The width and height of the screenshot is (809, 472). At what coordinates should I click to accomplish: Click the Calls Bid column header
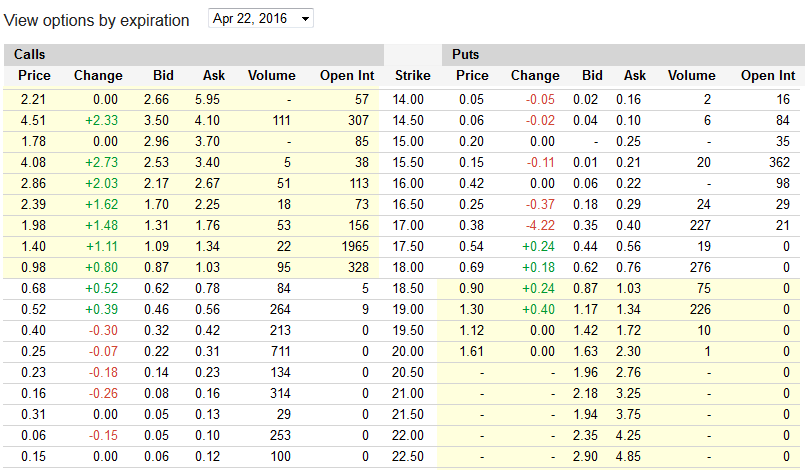pyautogui.click(x=163, y=76)
